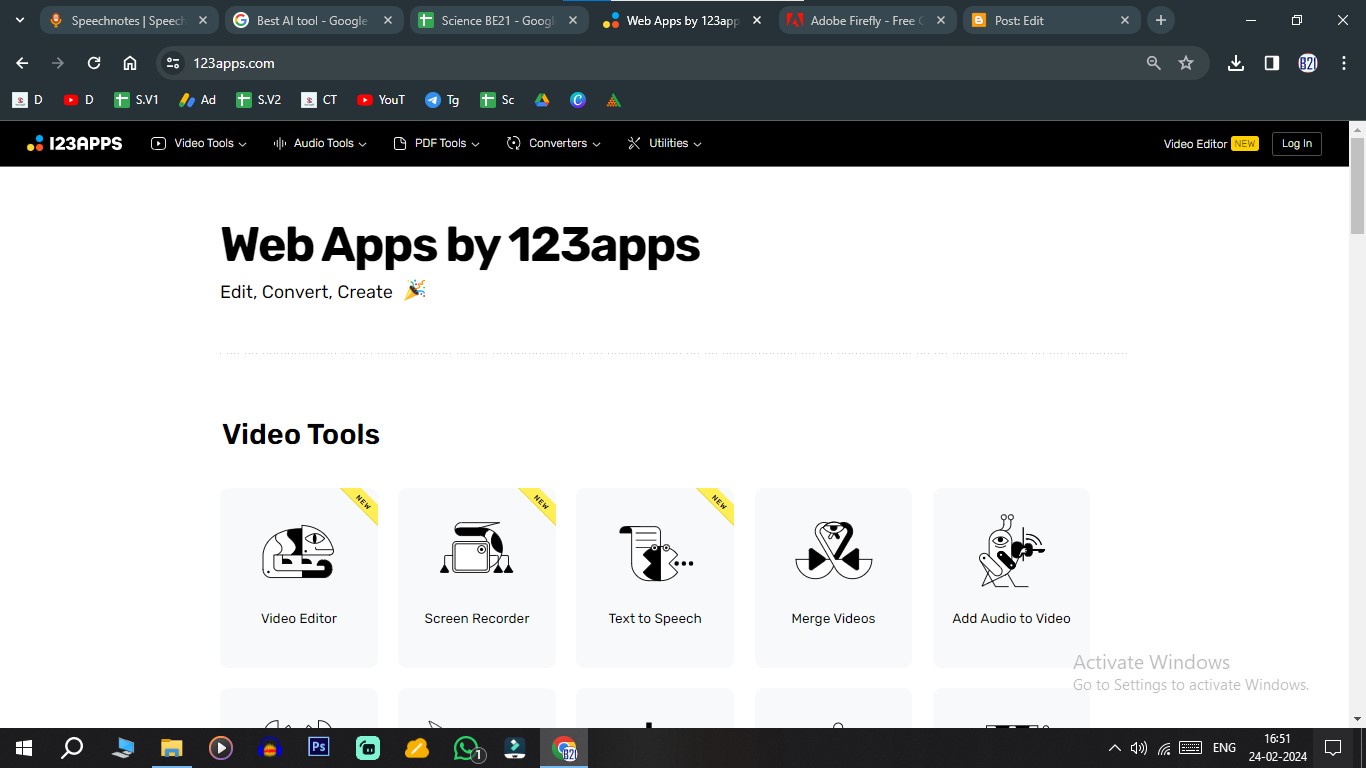Image resolution: width=1366 pixels, height=768 pixels.
Task: Open the Windows Start menu
Action: [x=24, y=748]
